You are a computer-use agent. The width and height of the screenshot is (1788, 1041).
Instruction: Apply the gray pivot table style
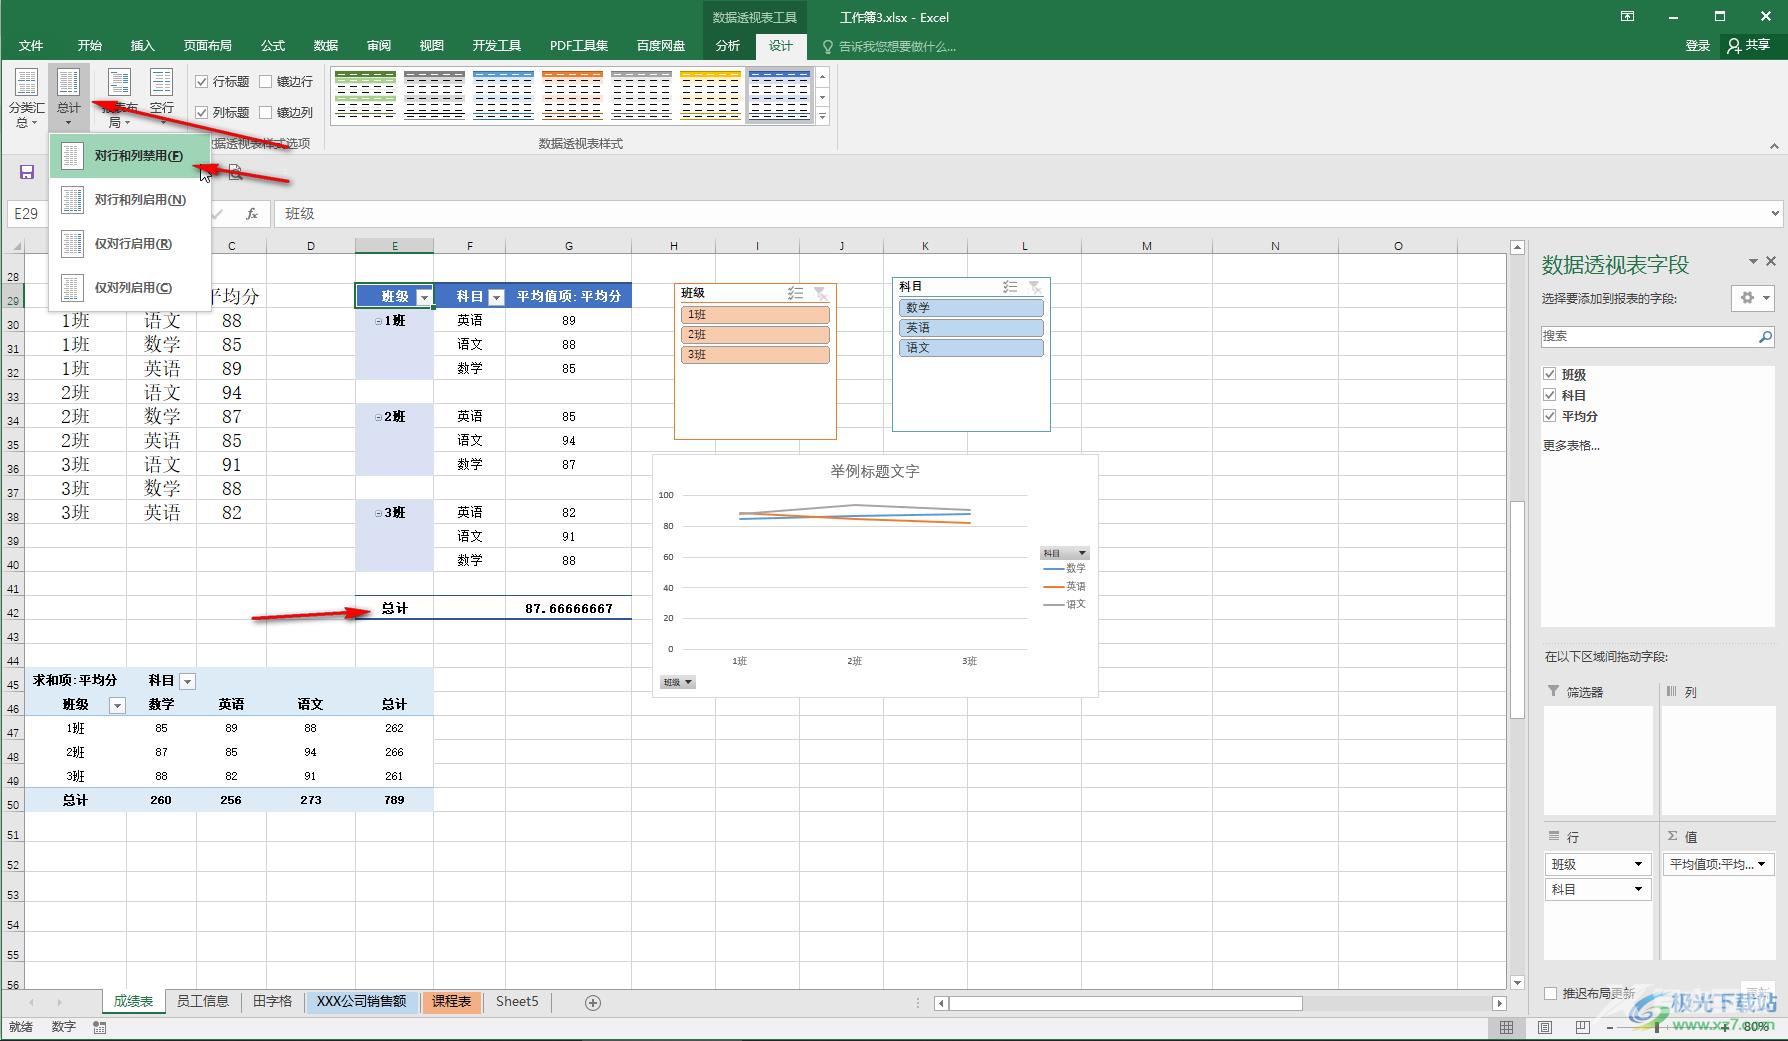point(434,95)
